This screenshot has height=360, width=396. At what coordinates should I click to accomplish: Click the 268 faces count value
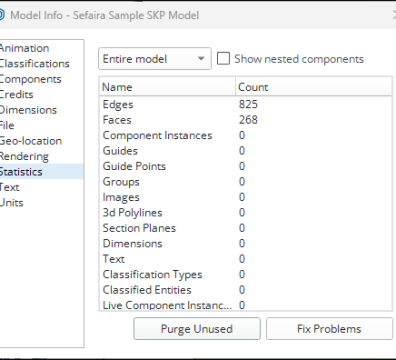pos(248,120)
